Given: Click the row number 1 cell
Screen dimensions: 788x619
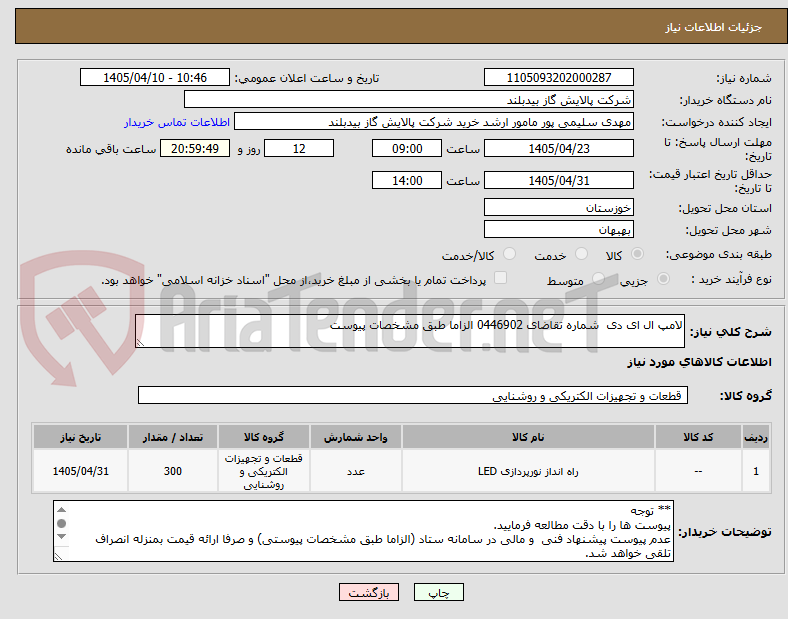Looking at the screenshot, I should [756, 471].
